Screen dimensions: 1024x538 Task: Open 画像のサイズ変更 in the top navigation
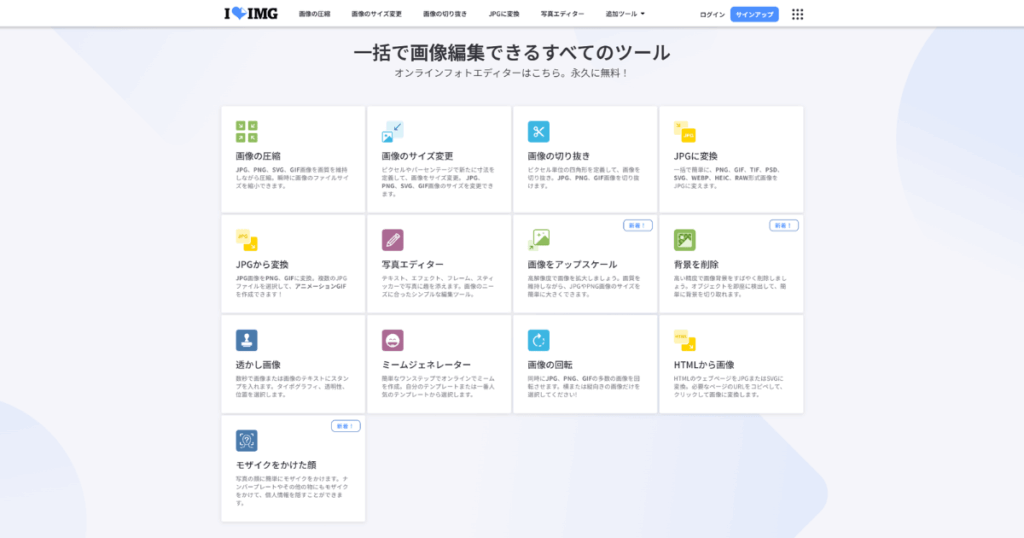click(377, 14)
